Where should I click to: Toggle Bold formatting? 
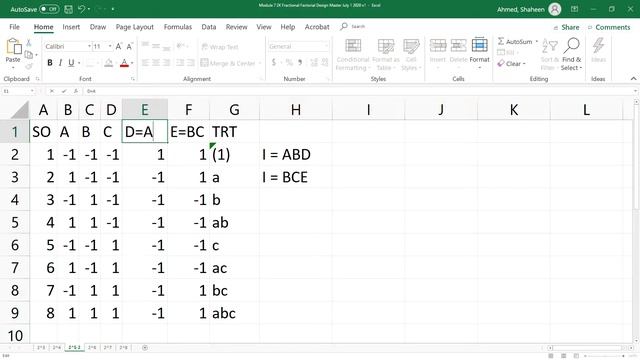(x=50, y=63)
